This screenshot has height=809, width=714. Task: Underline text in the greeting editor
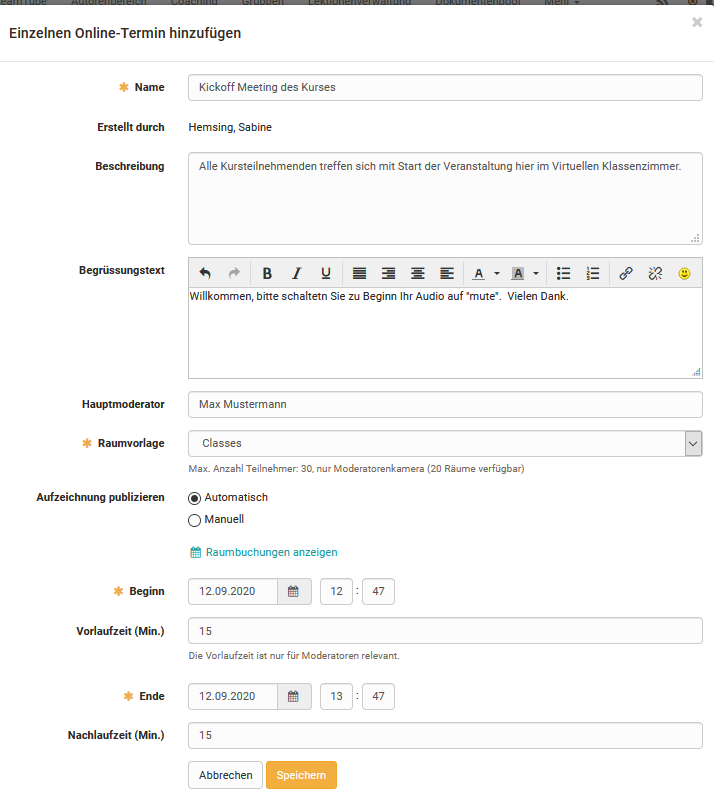(x=326, y=273)
